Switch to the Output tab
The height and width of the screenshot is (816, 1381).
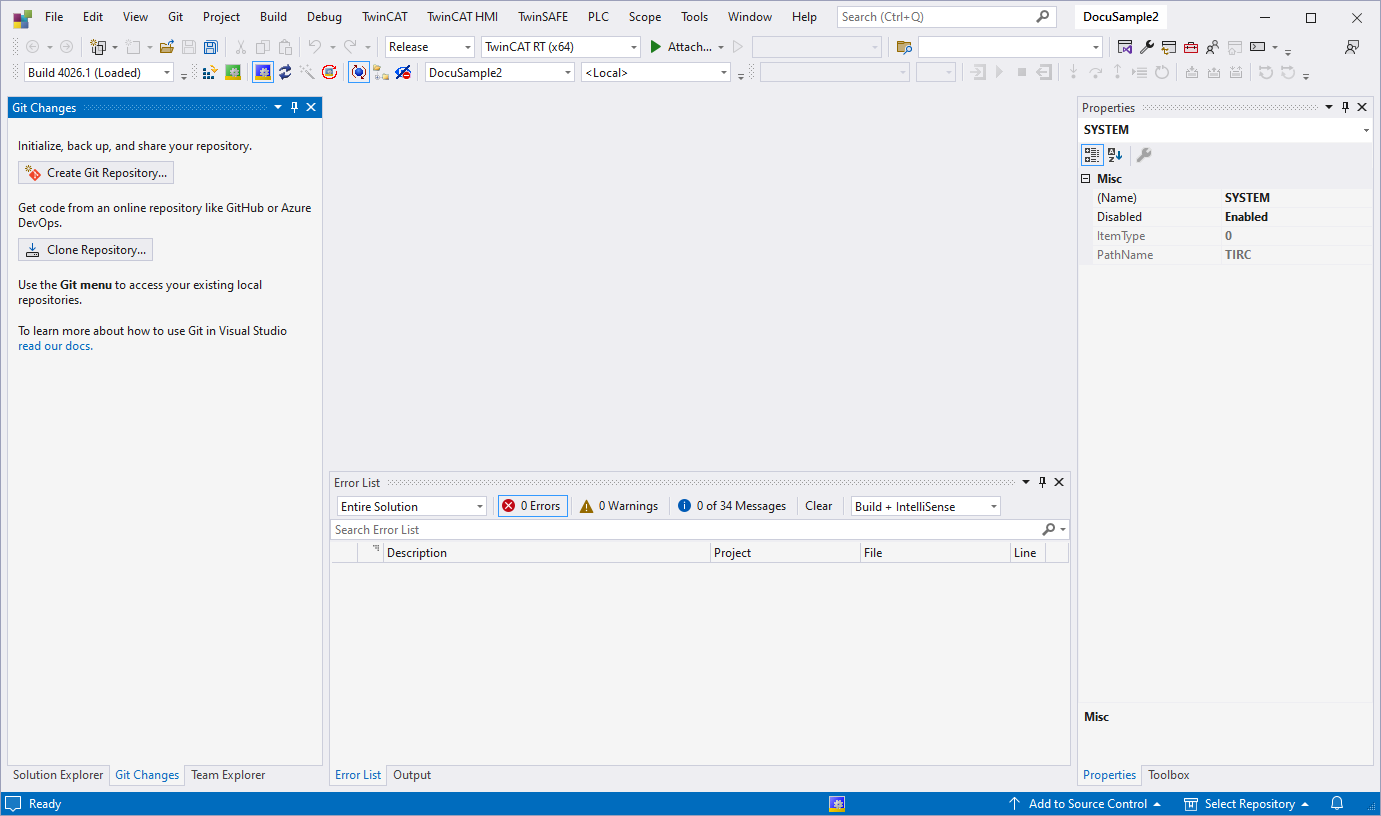click(x=412, y=775)
